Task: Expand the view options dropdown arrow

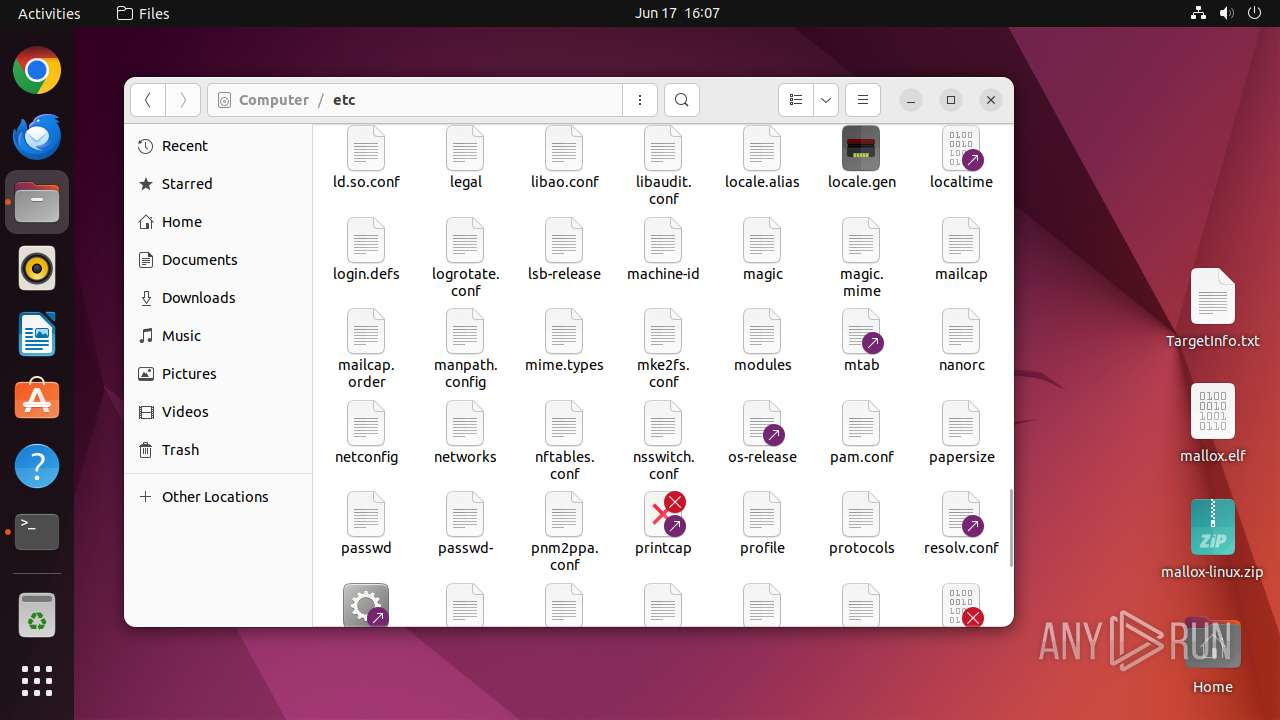Action: [826, 100]
